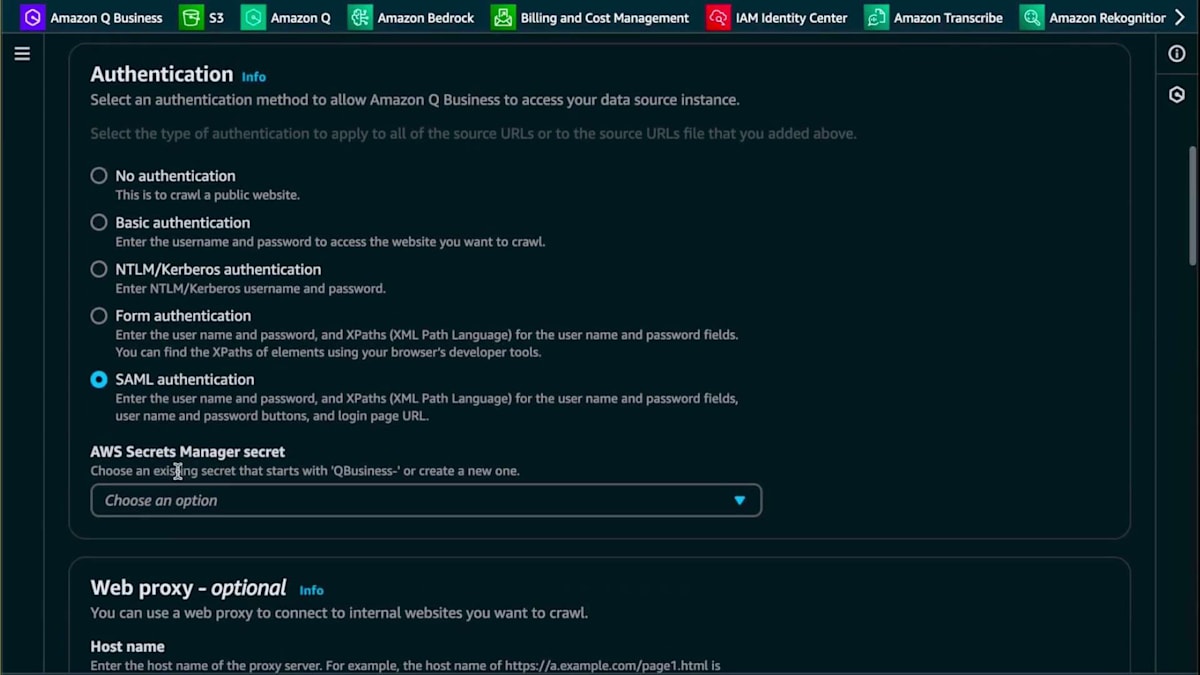Select SAML authentication radio button
Image resolution: width=1200 pixels, height=675 pixels.
pos(99,380)
